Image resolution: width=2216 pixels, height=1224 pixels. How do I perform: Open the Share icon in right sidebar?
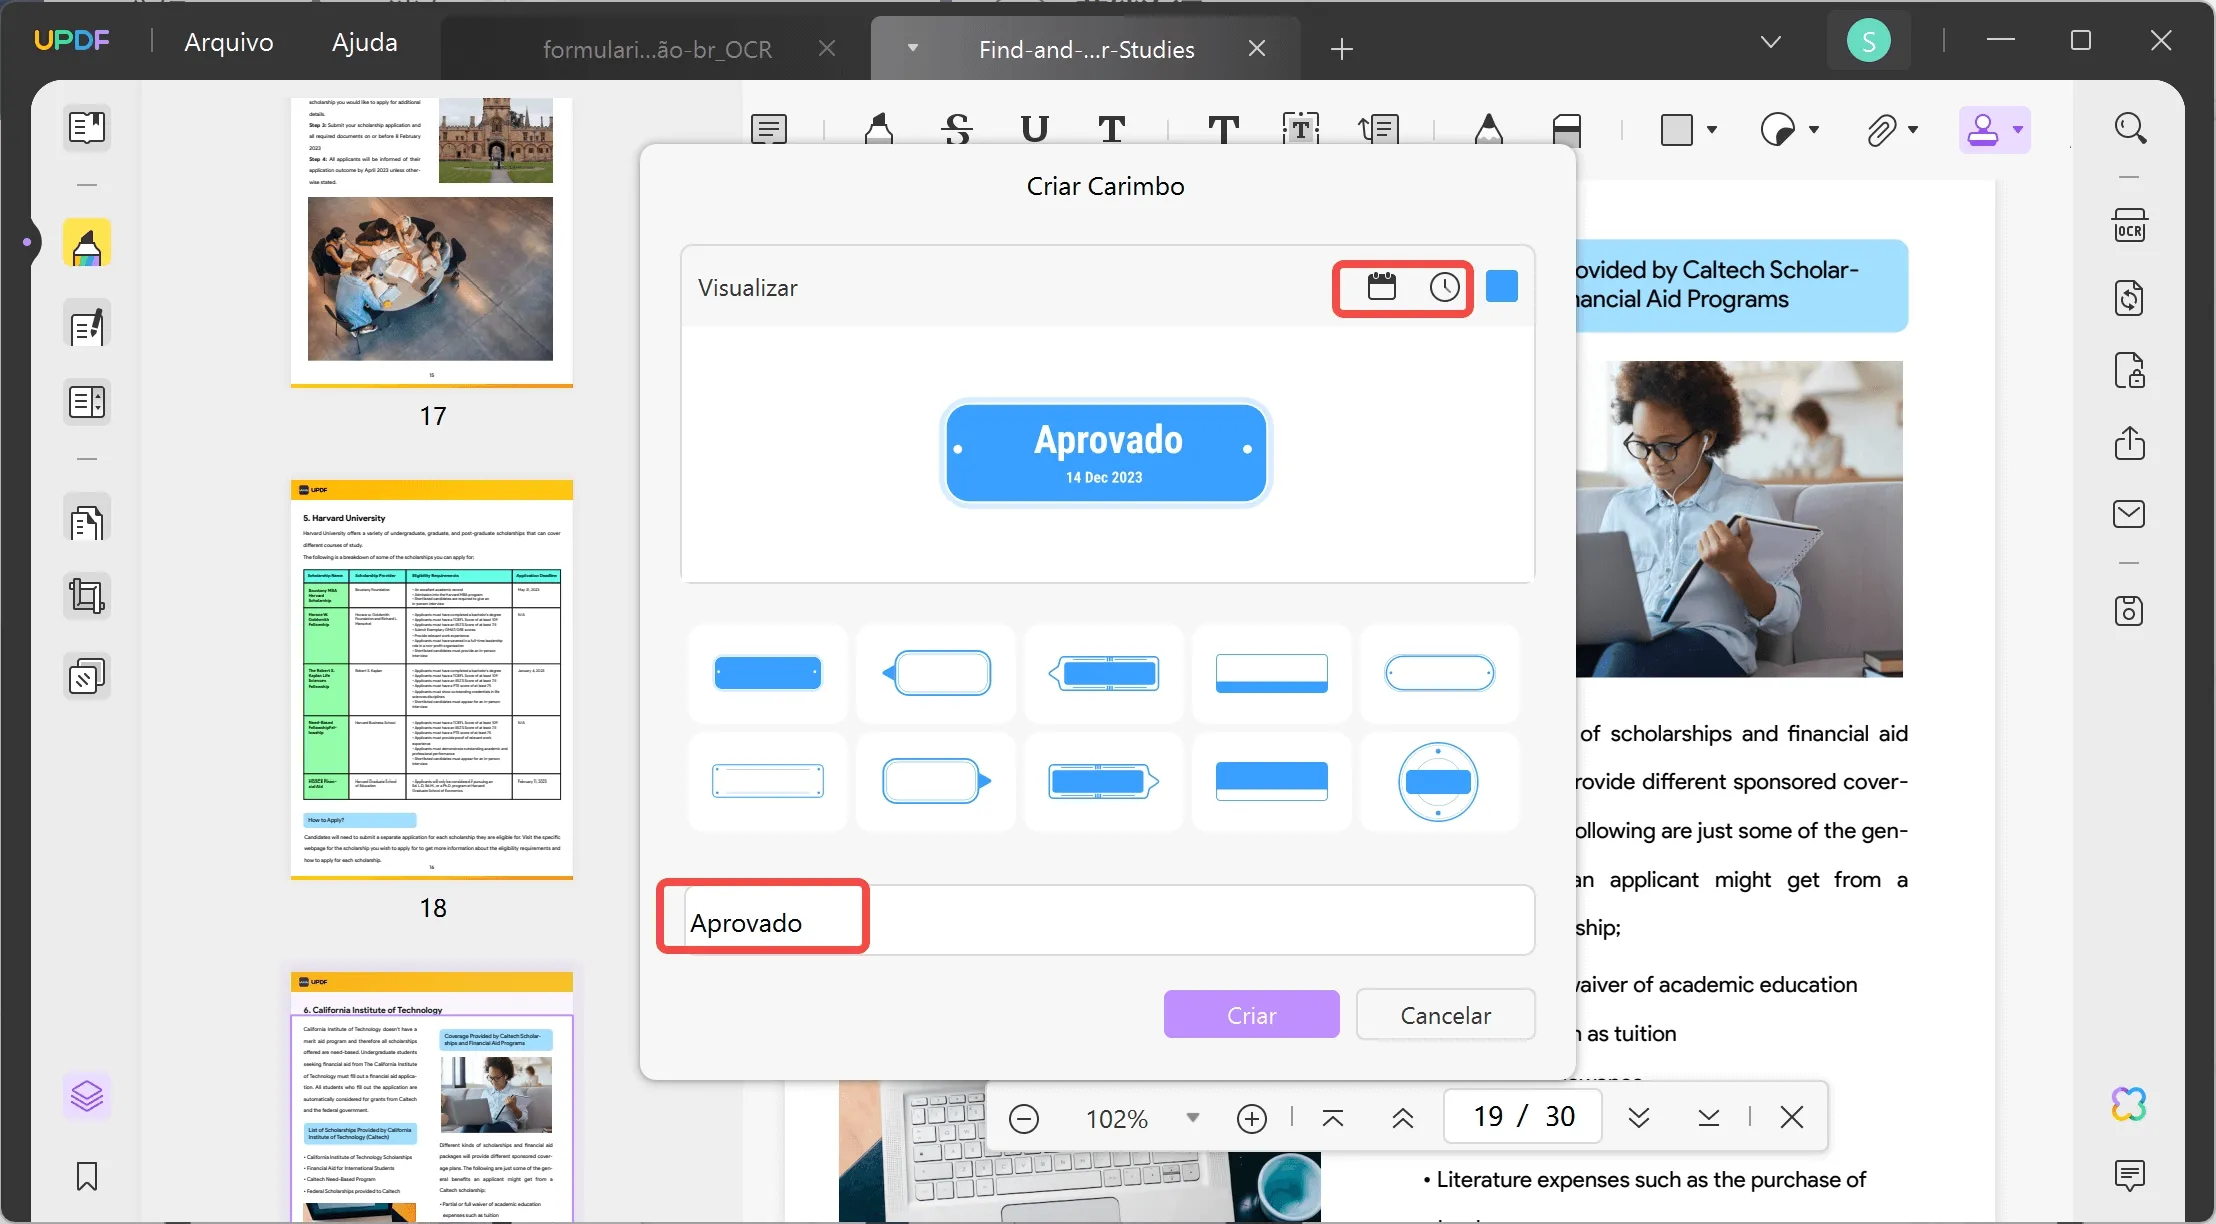pos(2131,444)
